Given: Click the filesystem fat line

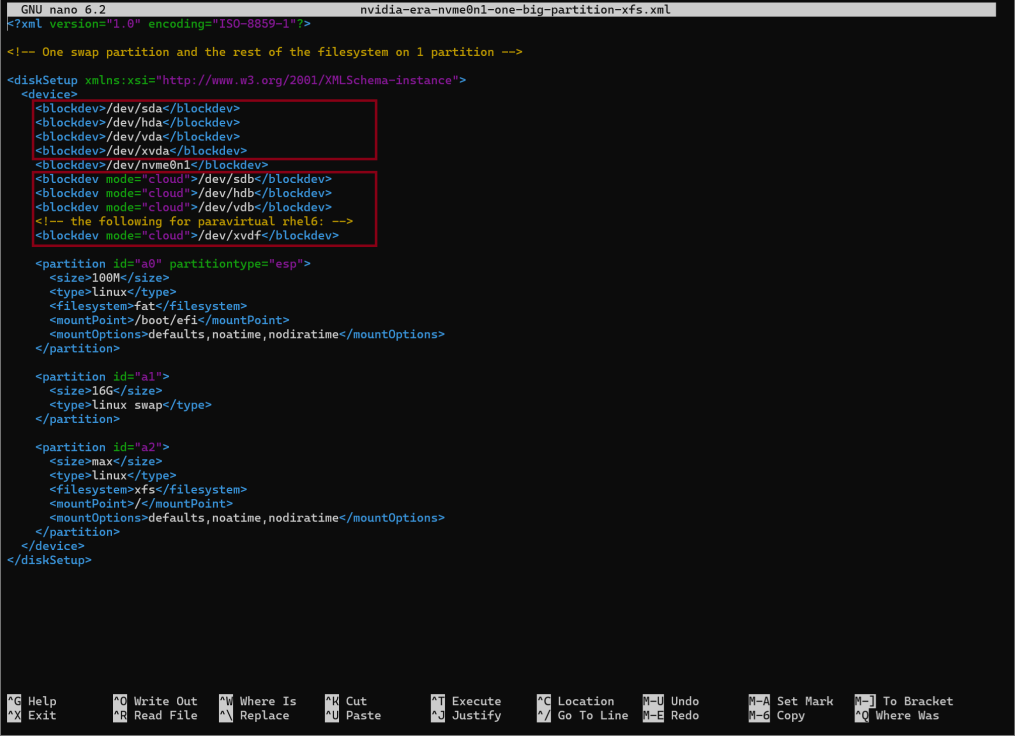Looking at the screenshot, I should tap(148, 306).
